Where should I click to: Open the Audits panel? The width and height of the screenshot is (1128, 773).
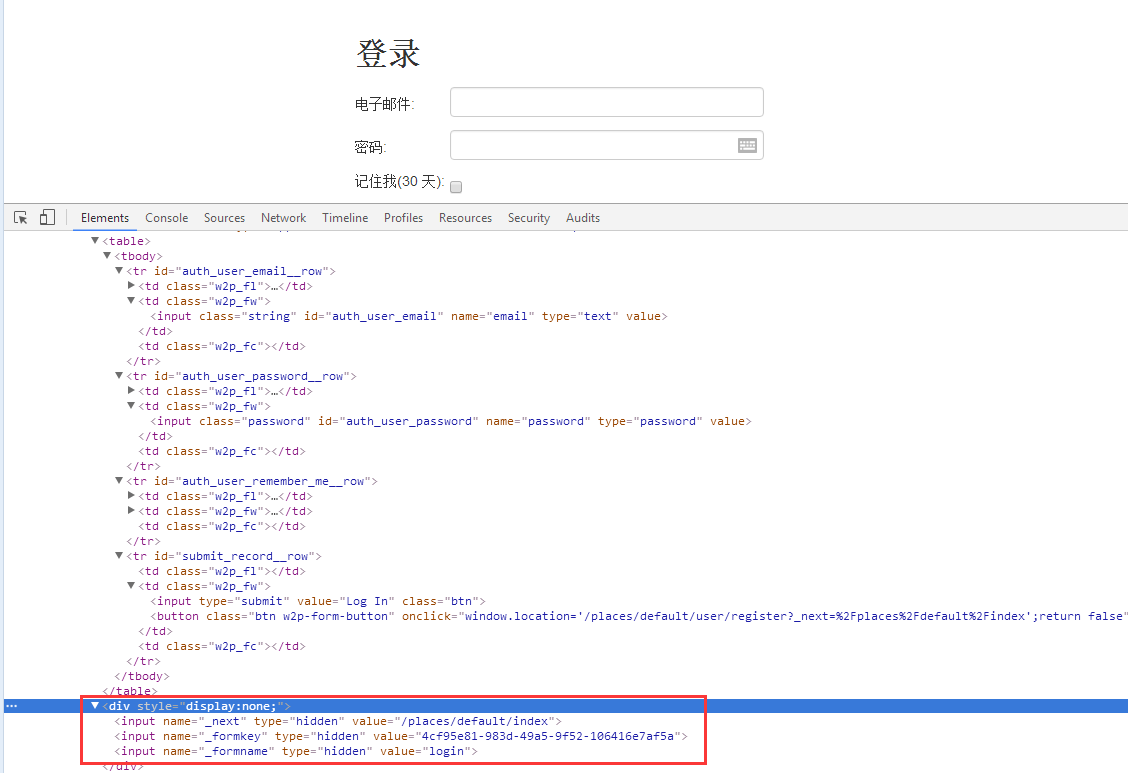click(583, 217)
